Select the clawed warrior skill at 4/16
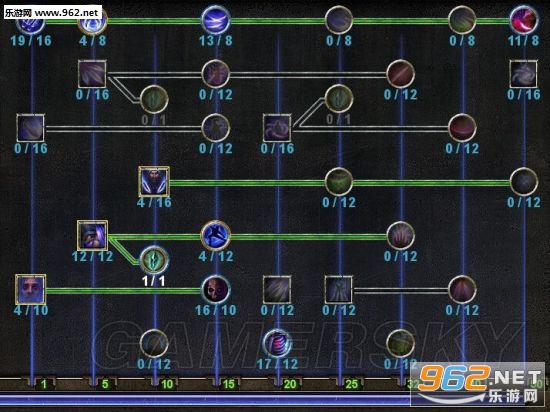This screenshot has height=412, width=550. coord(154,182)
